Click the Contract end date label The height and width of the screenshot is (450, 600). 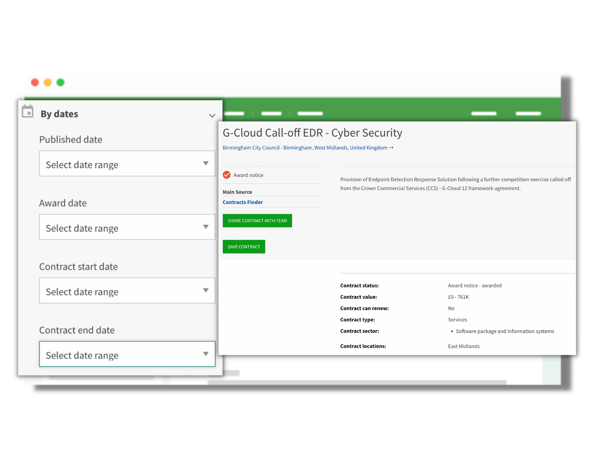coord(77,330)
